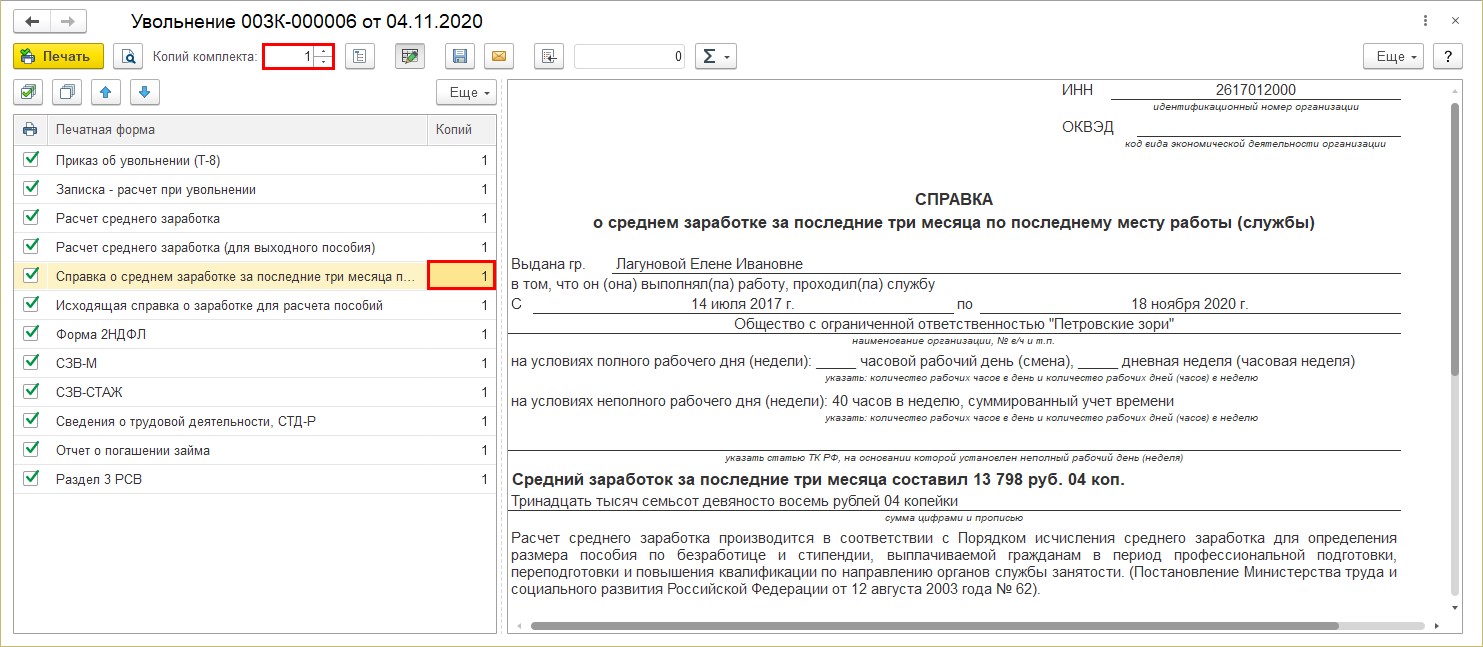
Task: Click the page setup icon after copies field
Action: [x=360, y=56]
